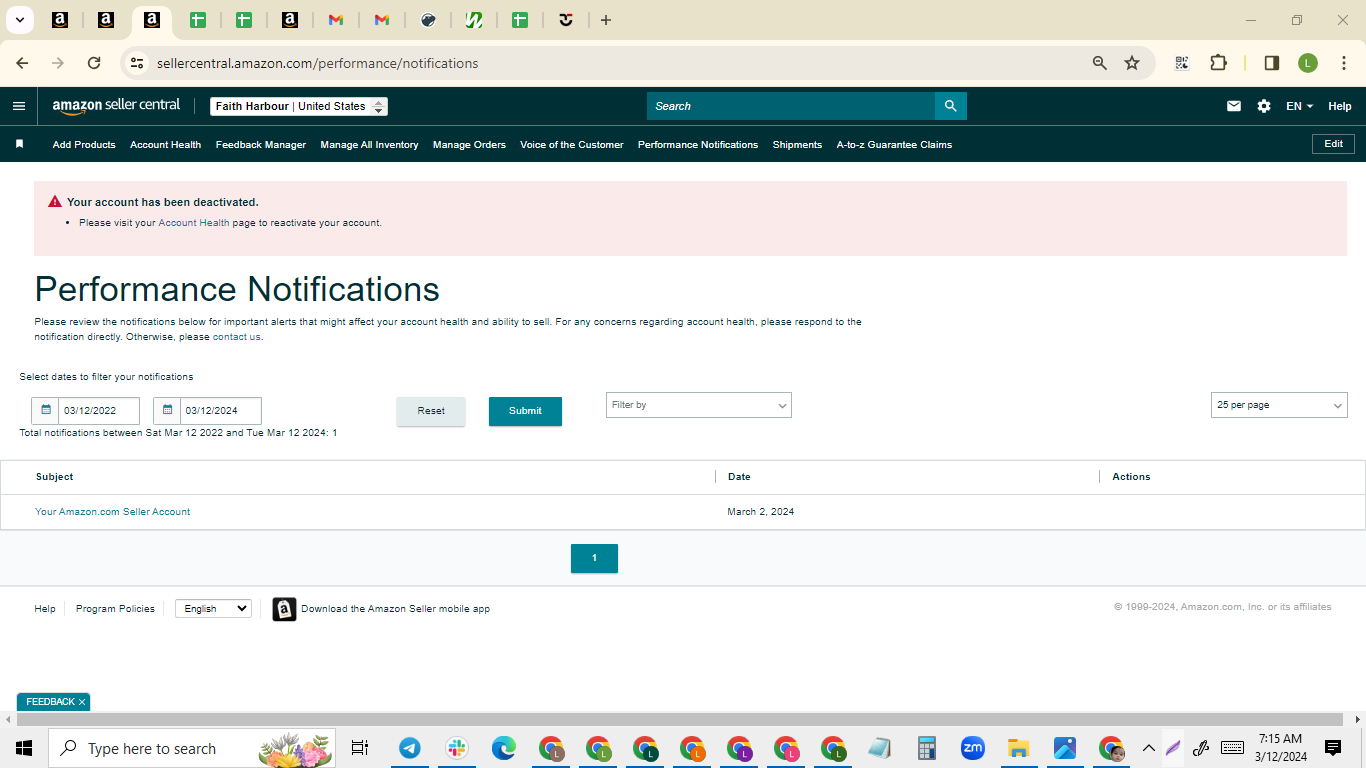The height and width of the screenshot is (768, 1366).
Task: Click the horizontal scrollbar at page bottom
Action: [680, 720]
